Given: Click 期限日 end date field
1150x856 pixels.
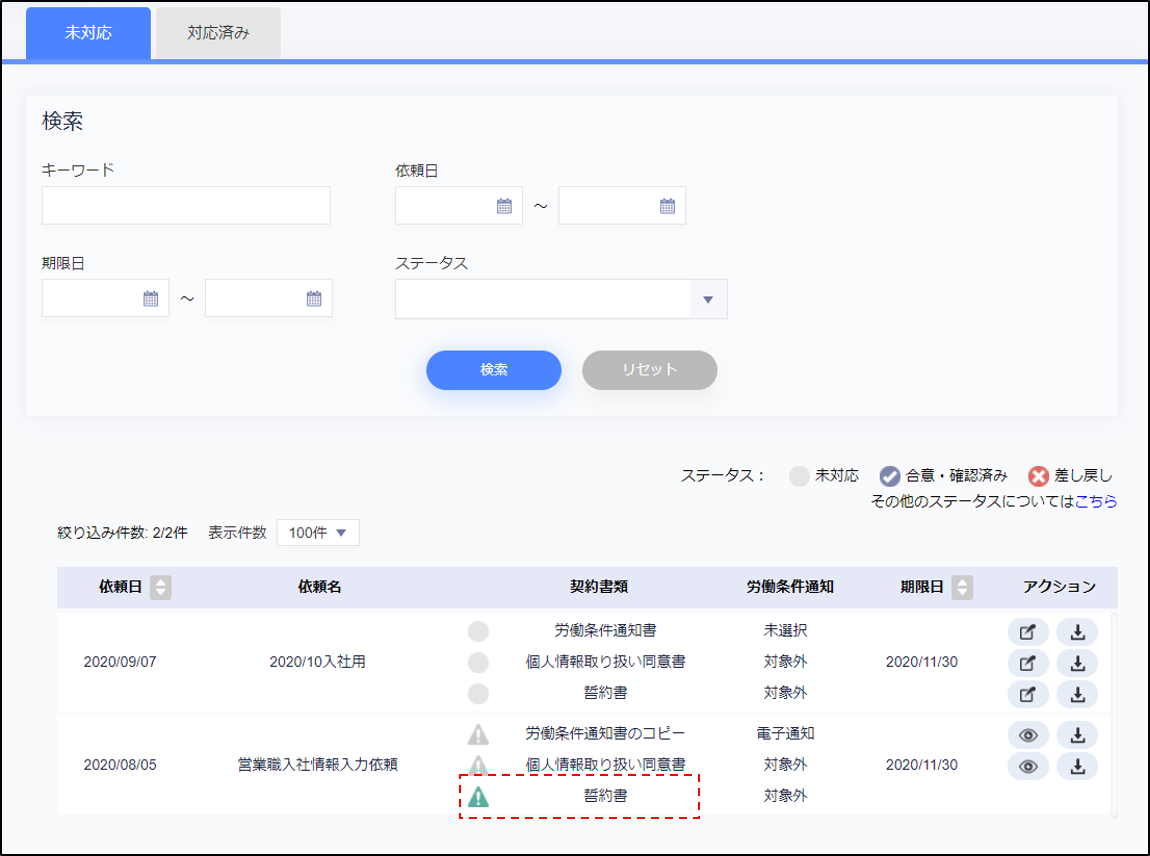Looking at the screenshot, I should [x=268, y=298].
